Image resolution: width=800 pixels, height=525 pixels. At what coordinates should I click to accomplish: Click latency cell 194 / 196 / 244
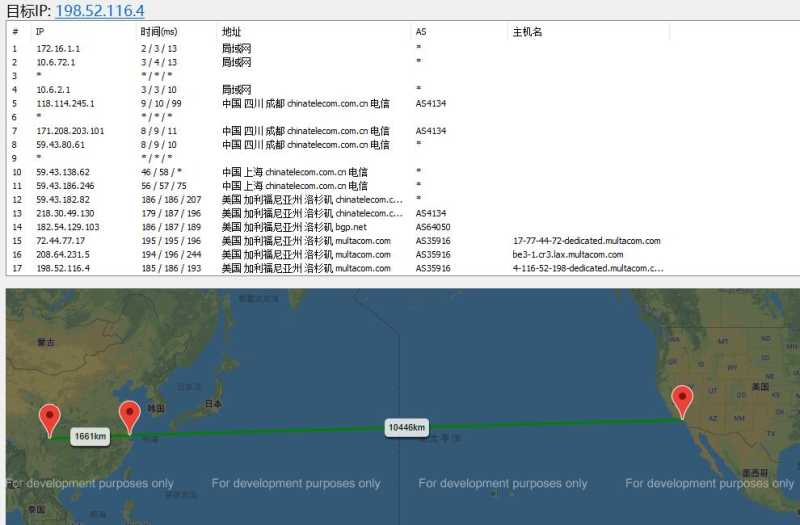coord(171,255)
